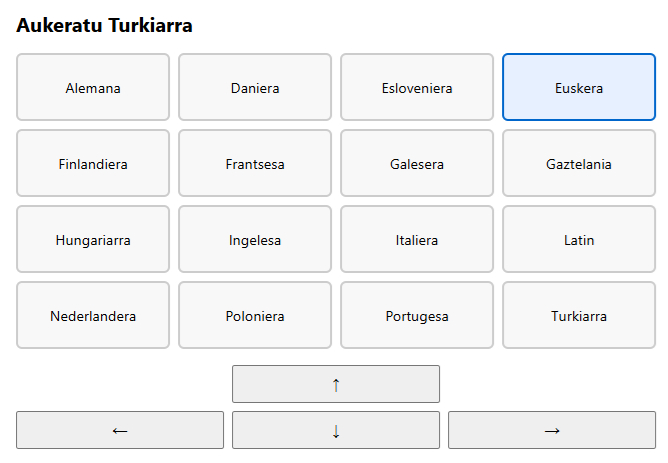Image resolution: width=668 pixels, height=463 pixels.
Task: Pick the Poloniera tile
Action: click(x=255, y=316)
